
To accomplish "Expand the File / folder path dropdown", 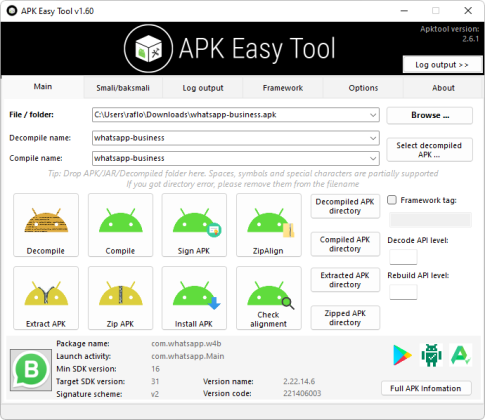I will (x=373, y=115).
